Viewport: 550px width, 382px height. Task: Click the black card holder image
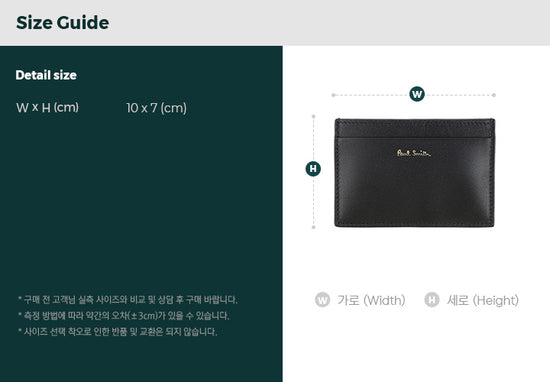click(415, 173)
